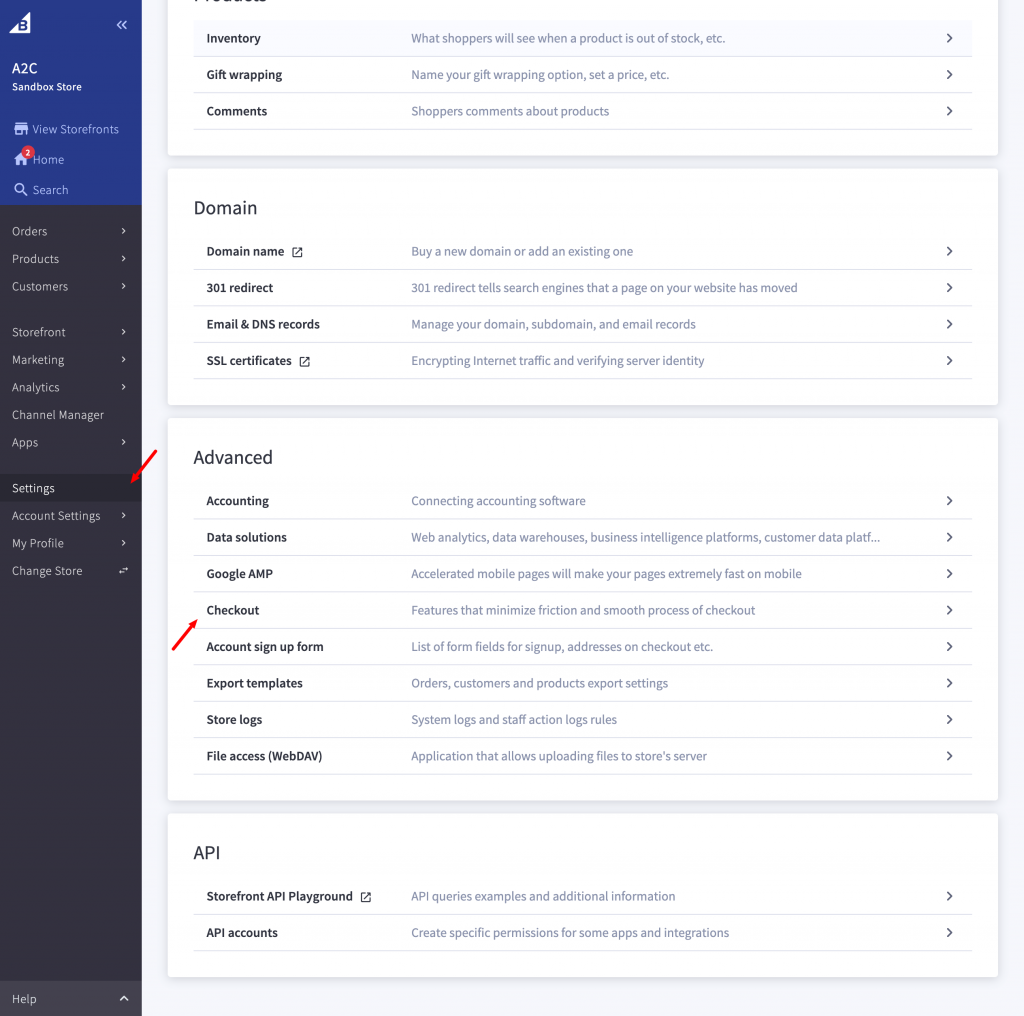Click the arrow on the Inventory row

click(949, 38)
